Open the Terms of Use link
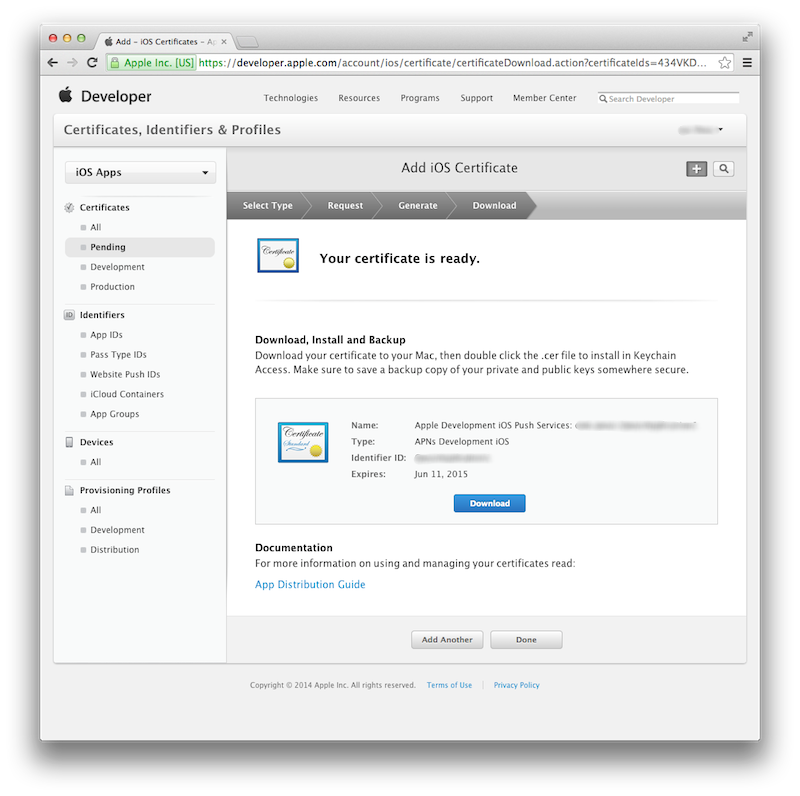Screen dimensions: 800x796 449,685
